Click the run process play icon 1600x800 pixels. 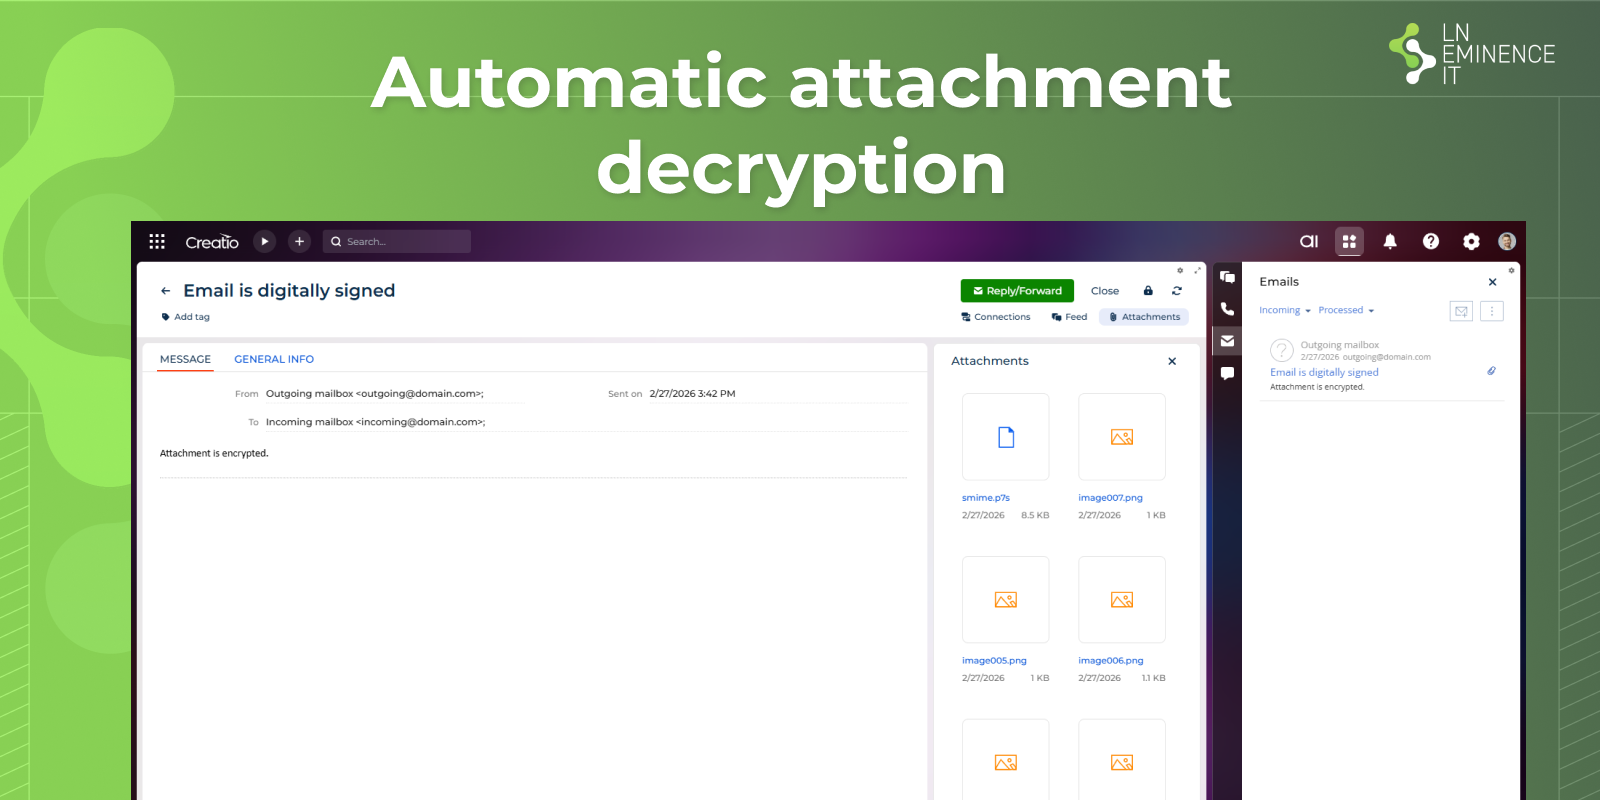(x=264, y=241)
